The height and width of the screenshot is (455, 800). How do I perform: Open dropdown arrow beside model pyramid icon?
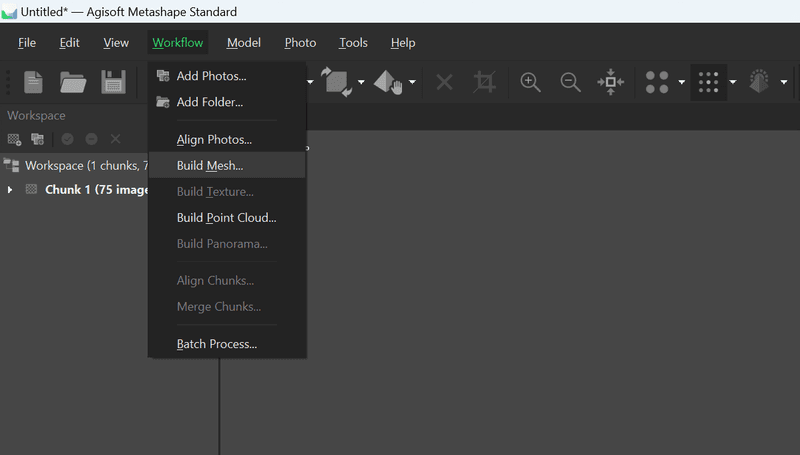click(x=784, y=82)
